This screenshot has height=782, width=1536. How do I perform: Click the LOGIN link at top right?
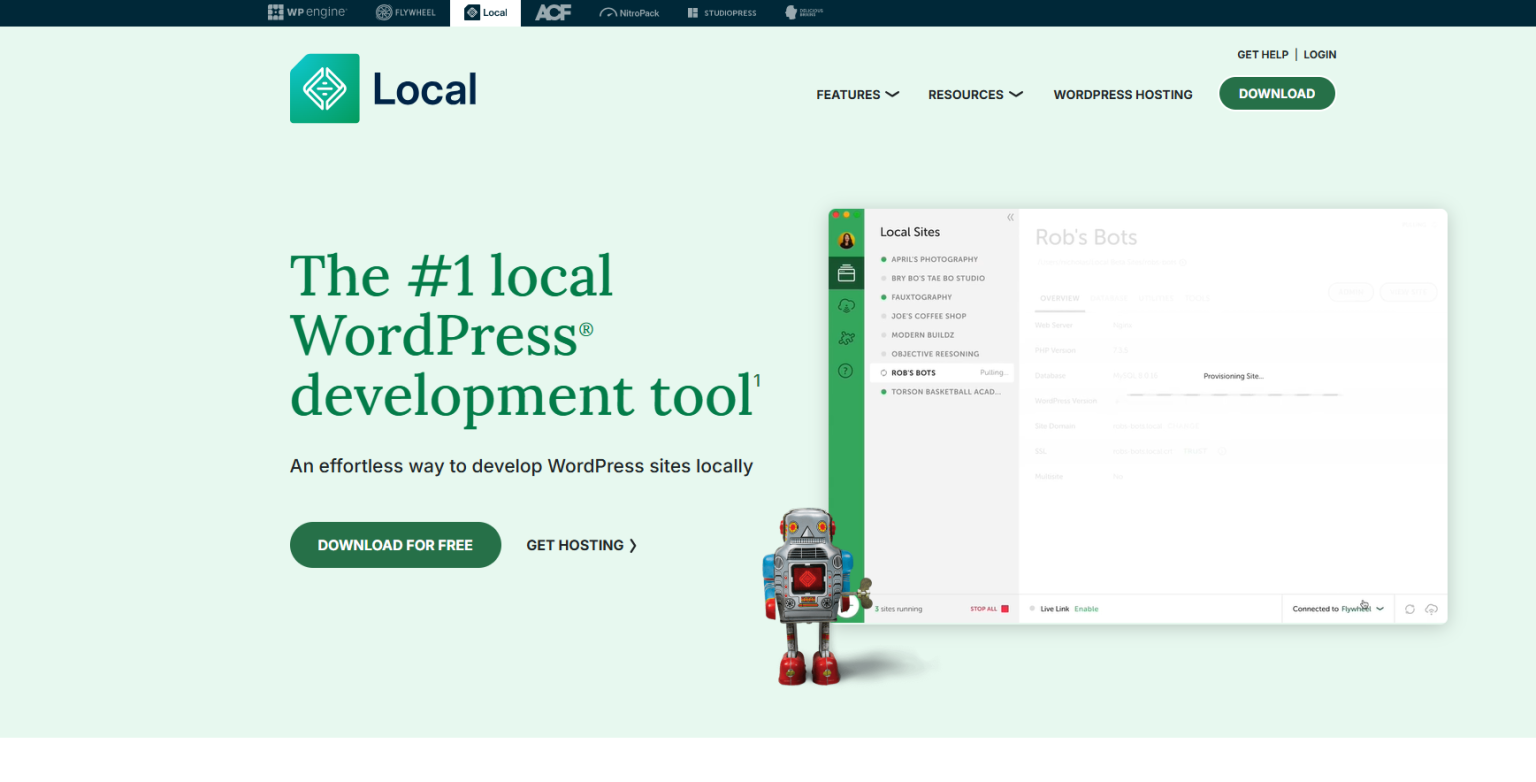pyautogui.click(x=1319, y=54)
